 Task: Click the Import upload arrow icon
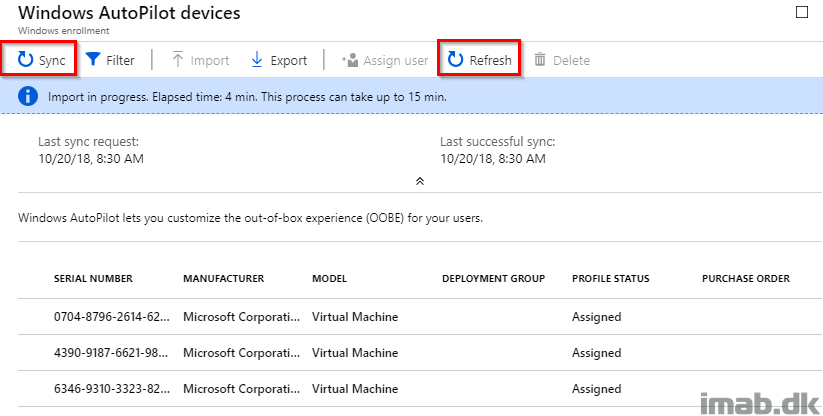click(177, 60)
